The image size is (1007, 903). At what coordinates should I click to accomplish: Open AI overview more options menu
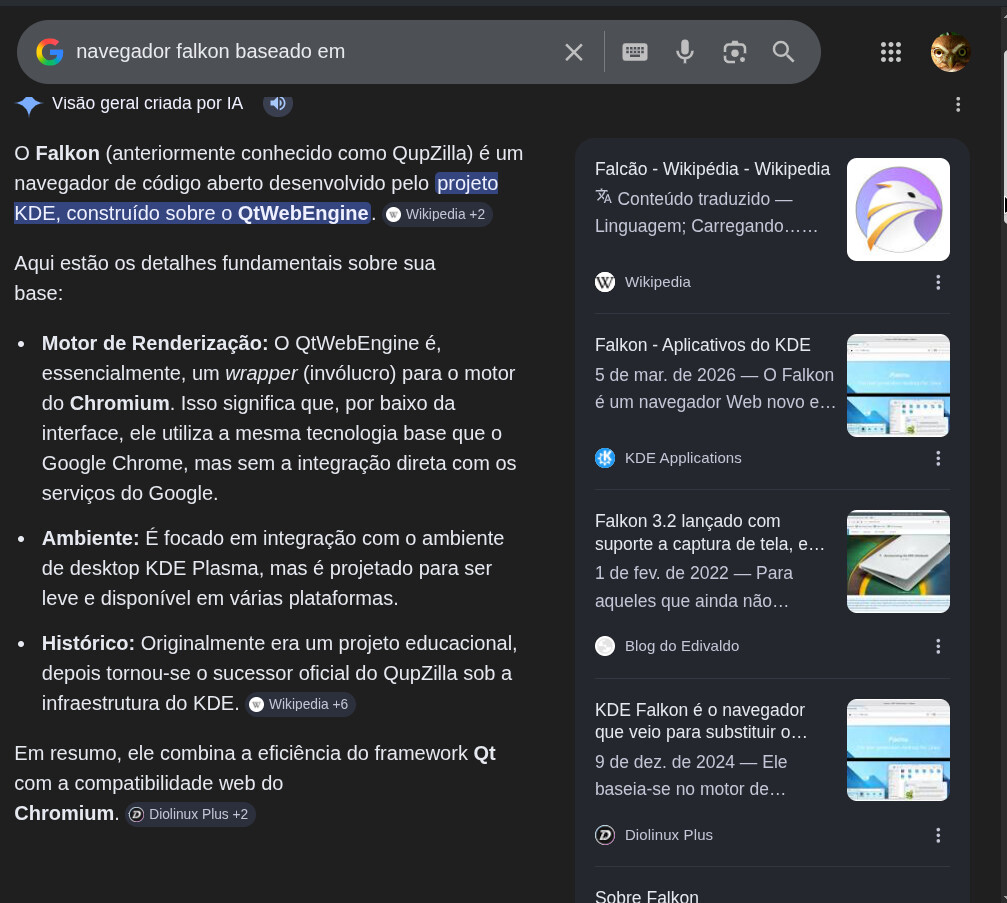click(x=957, y=104)
